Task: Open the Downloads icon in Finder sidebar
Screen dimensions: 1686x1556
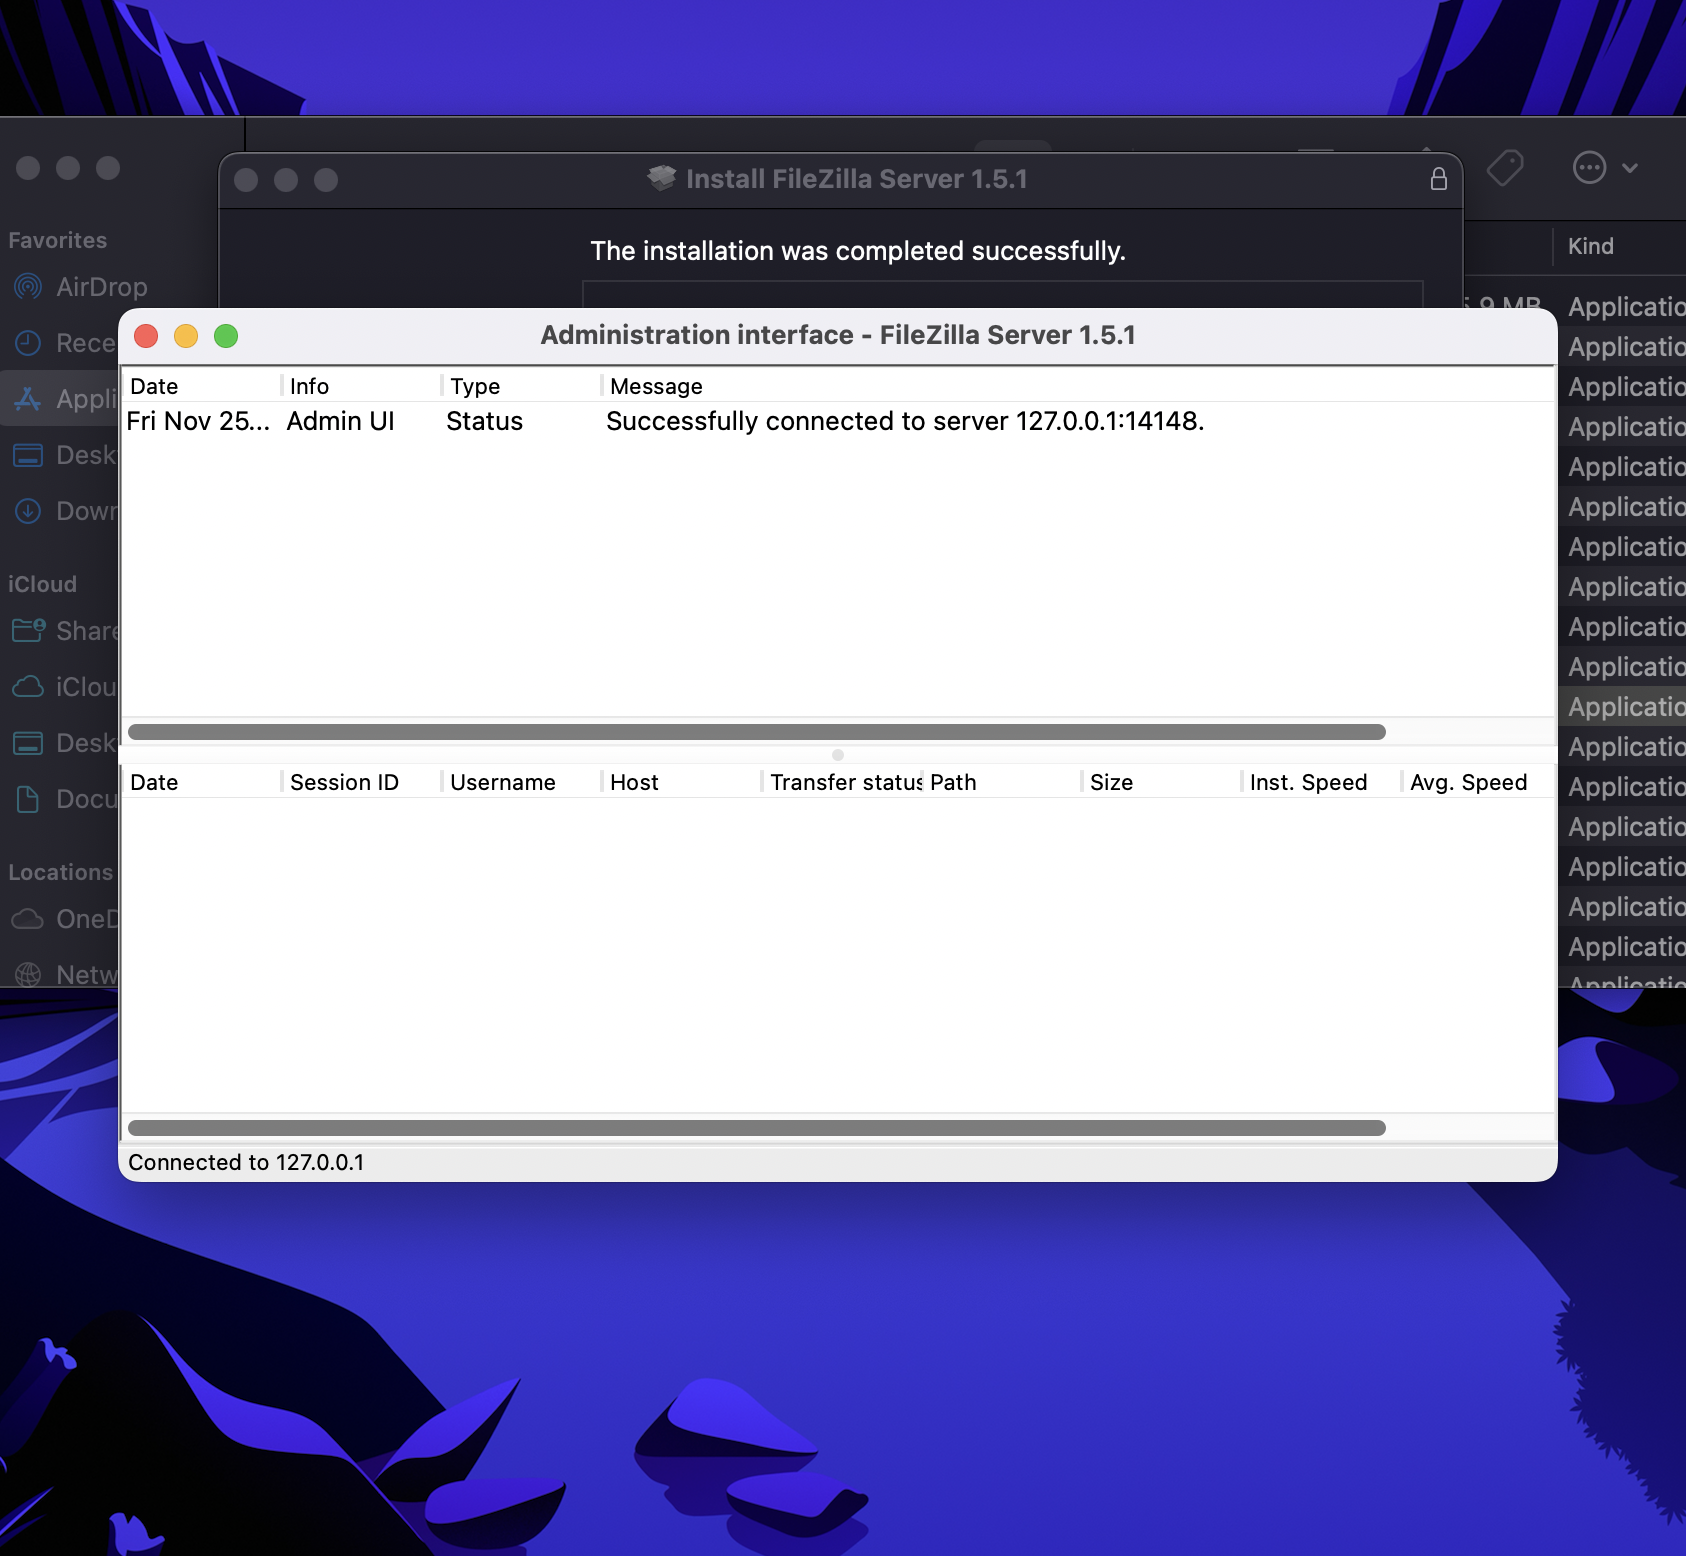Action: pos(28,511)
